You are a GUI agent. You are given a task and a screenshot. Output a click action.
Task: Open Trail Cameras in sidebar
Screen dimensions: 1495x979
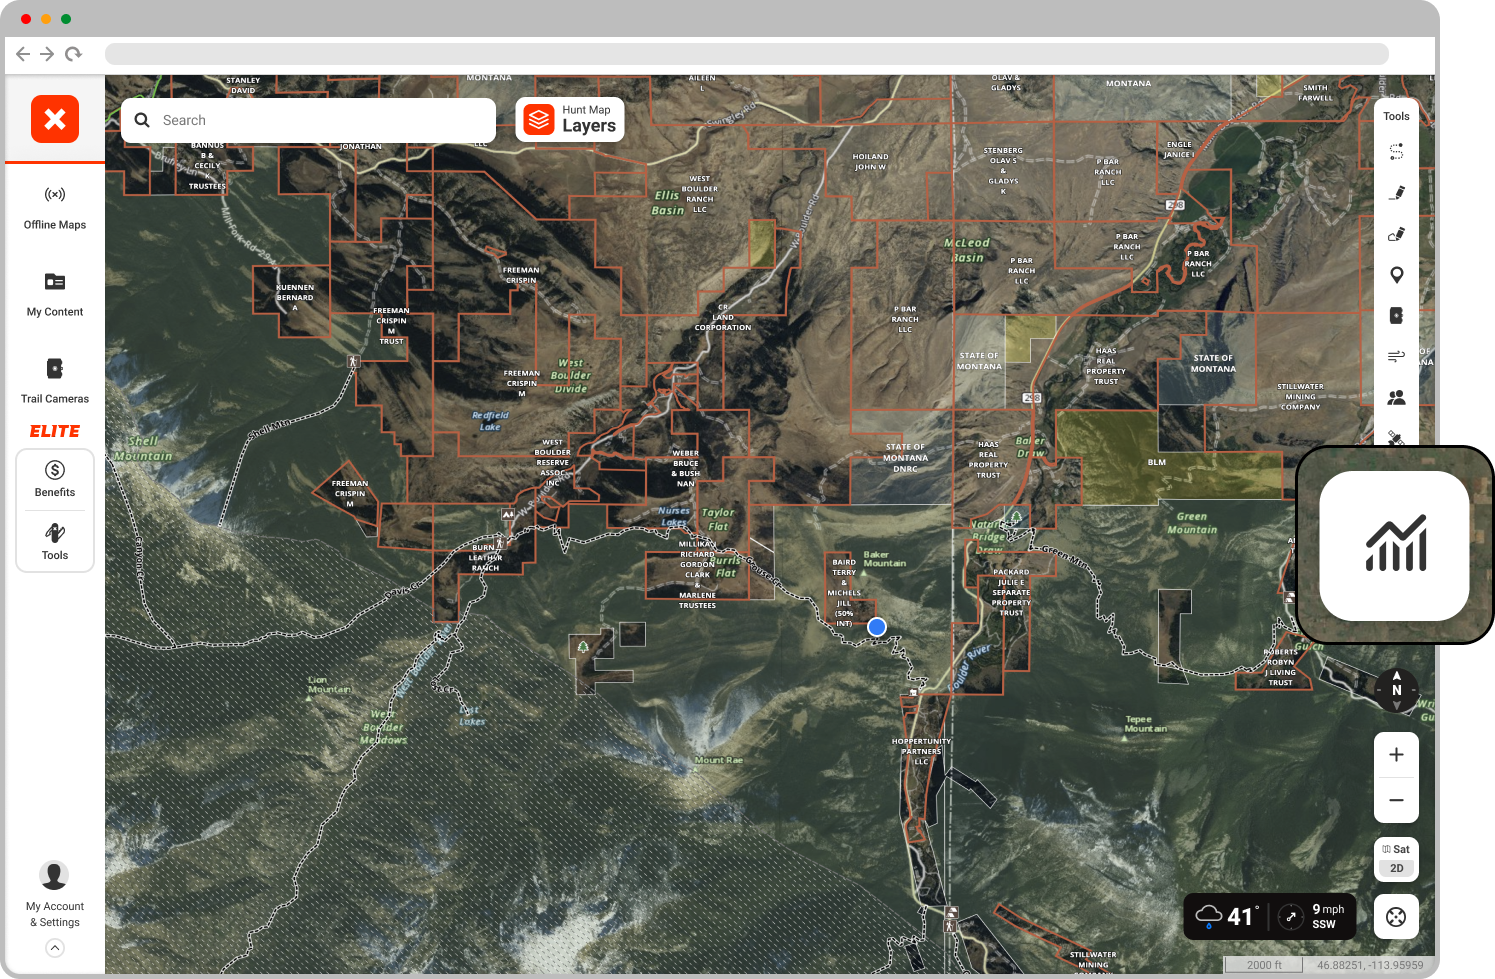[55, 381]
